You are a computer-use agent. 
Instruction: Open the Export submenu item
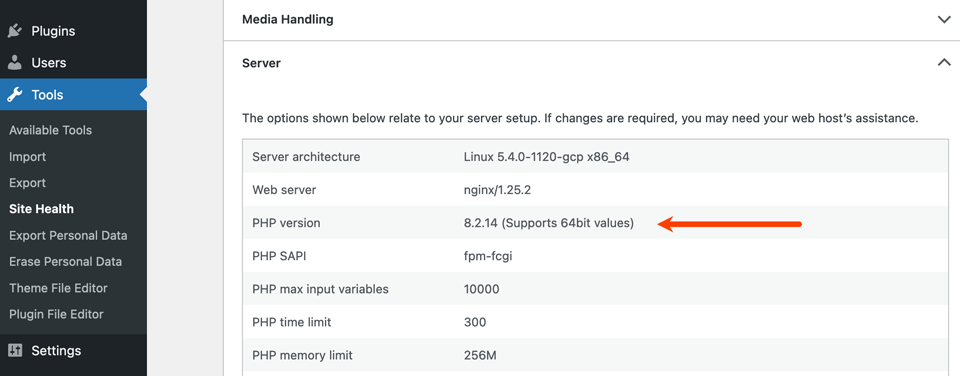pos(28,182)
